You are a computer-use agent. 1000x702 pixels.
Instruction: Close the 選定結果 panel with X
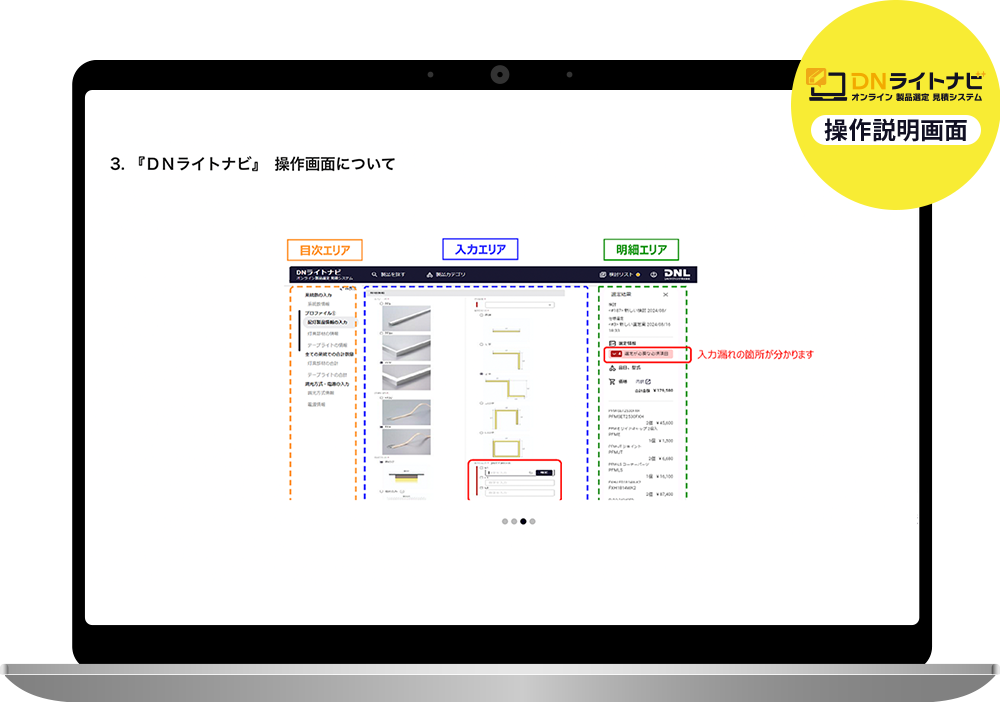point(666,295)
